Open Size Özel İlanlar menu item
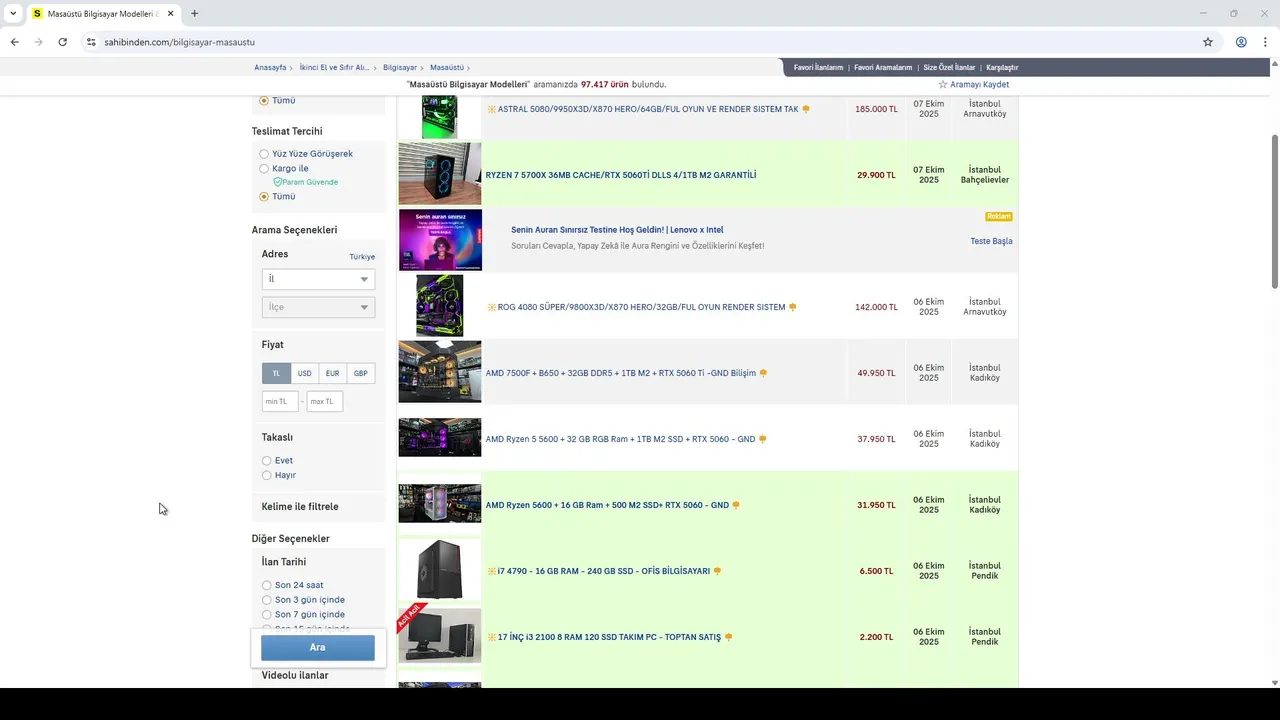 point(949,68)
